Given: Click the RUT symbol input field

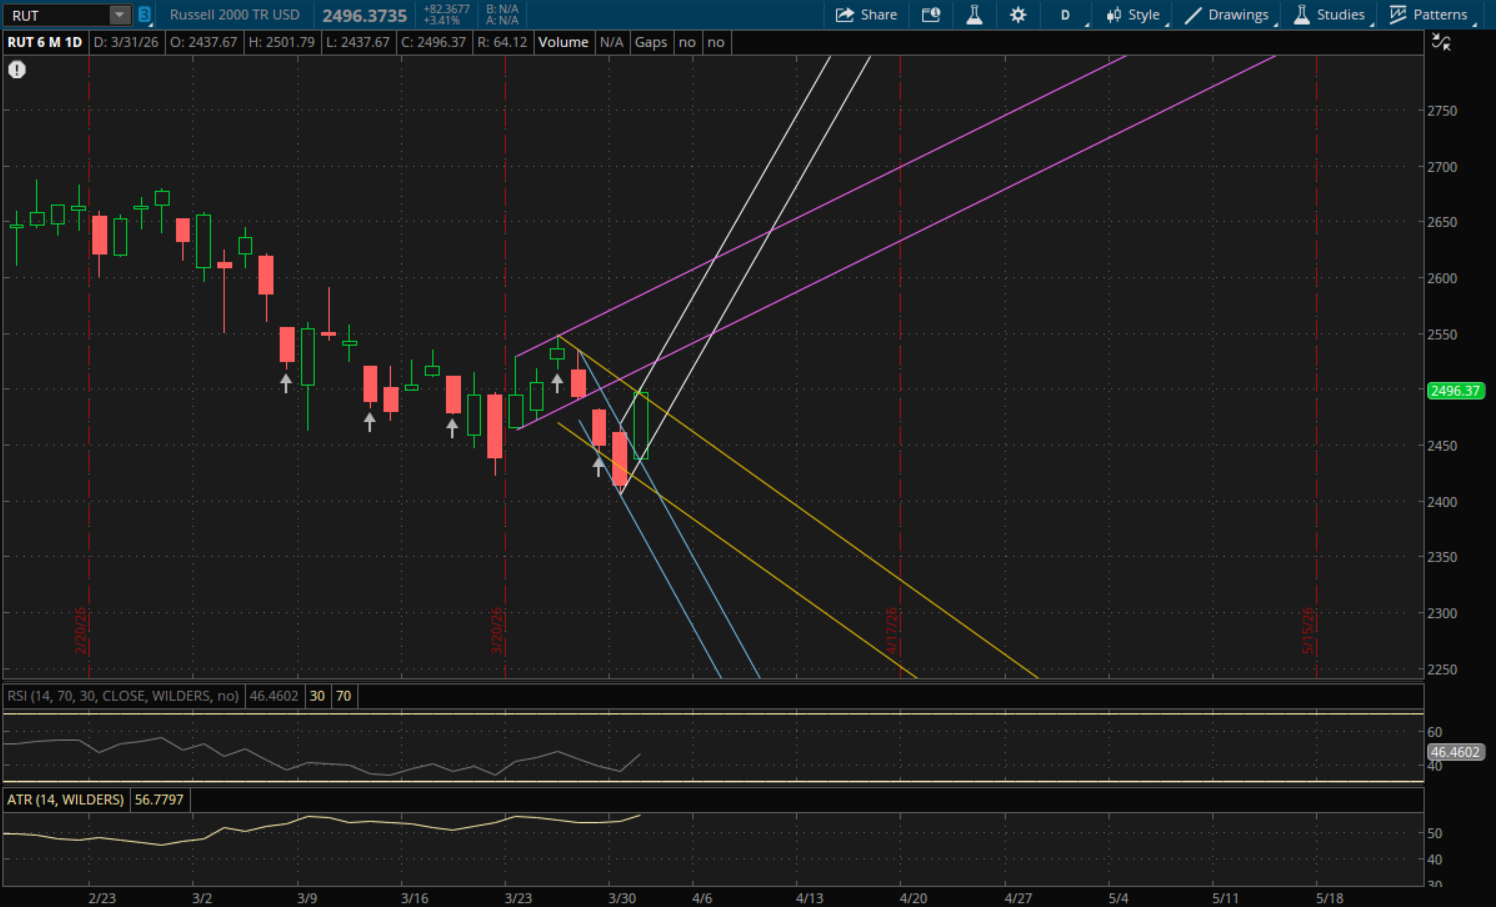Looking at the screenshot, I should click(x=55, y=15).
